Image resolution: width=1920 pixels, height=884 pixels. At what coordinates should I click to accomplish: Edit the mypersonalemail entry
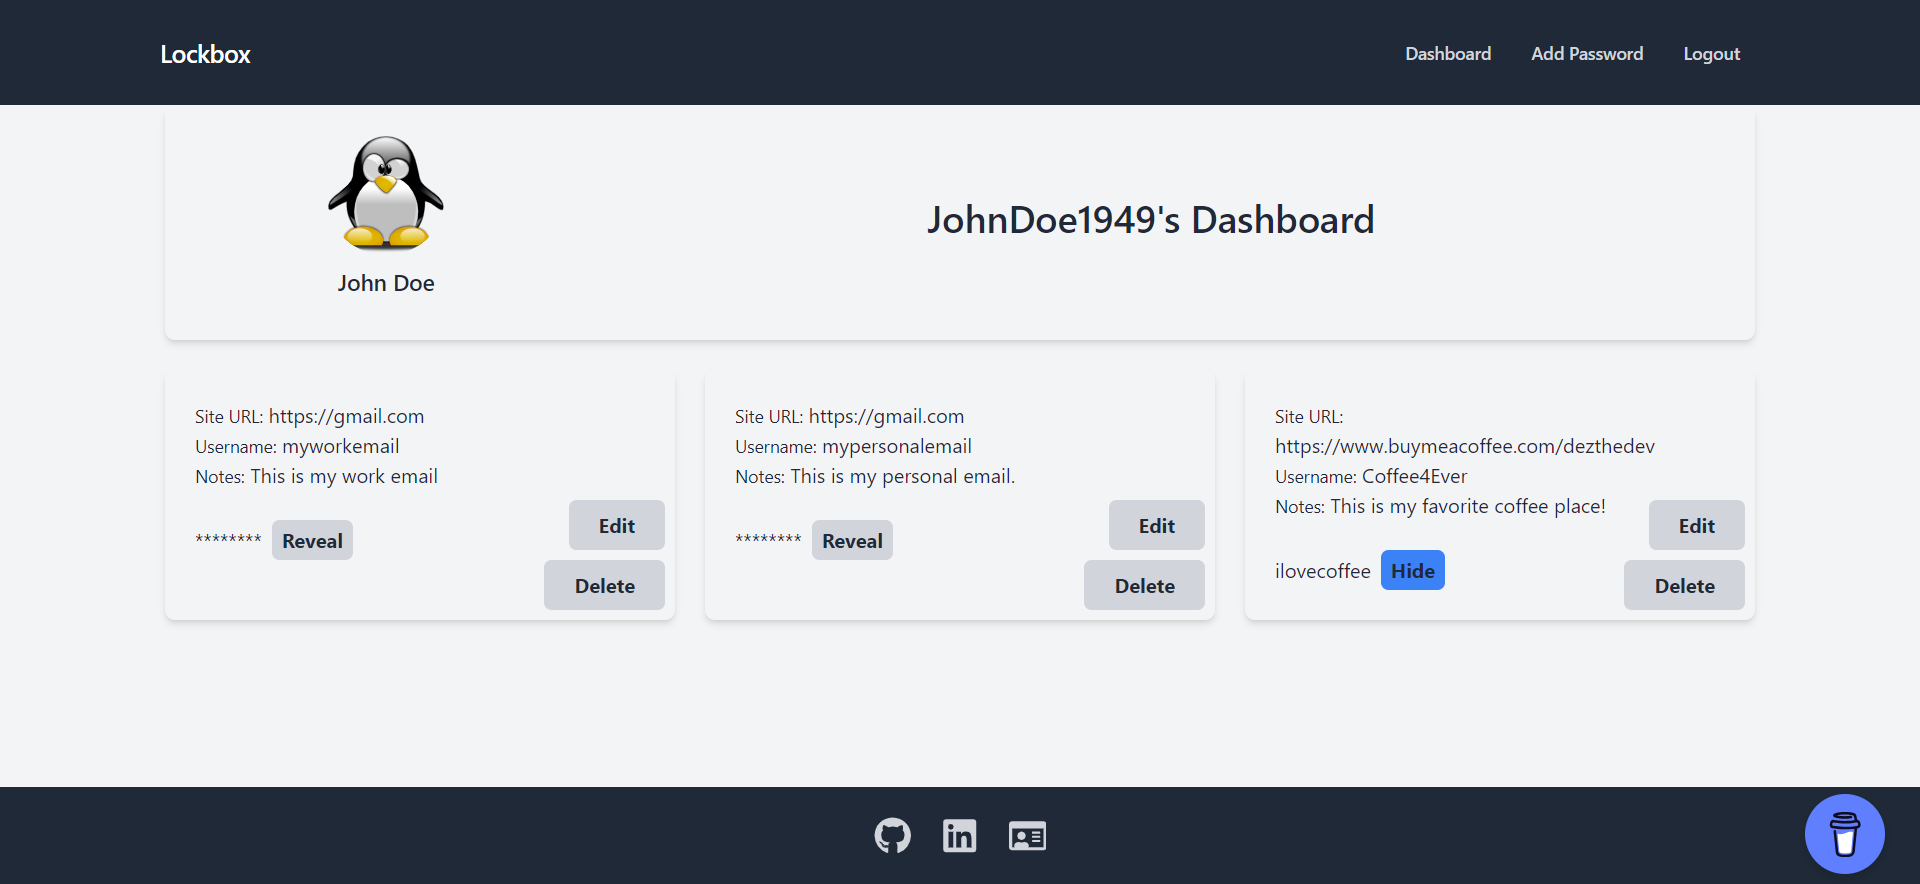(x=1156, y=525)
